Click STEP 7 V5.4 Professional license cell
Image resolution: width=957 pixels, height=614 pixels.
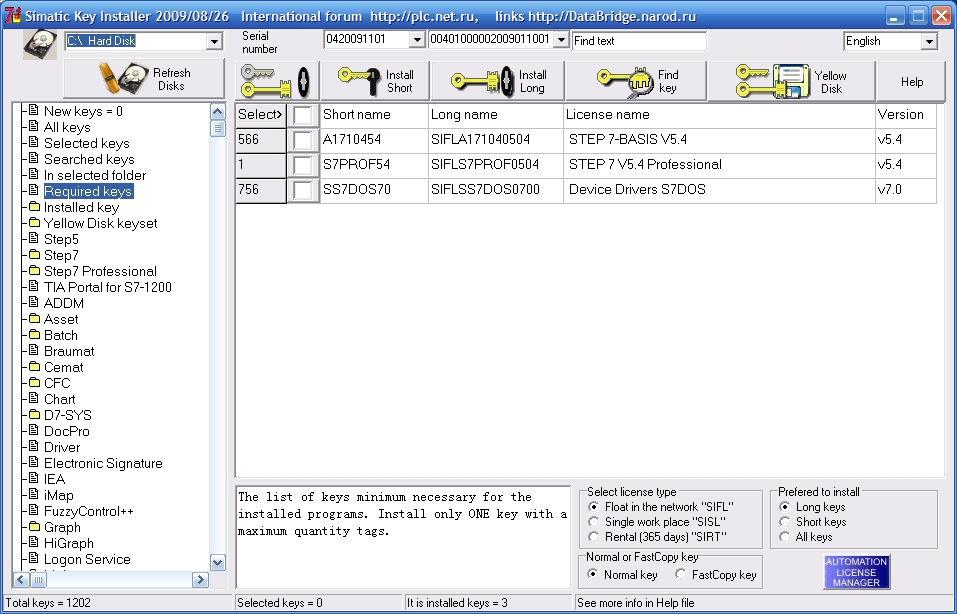coord(719,165)
